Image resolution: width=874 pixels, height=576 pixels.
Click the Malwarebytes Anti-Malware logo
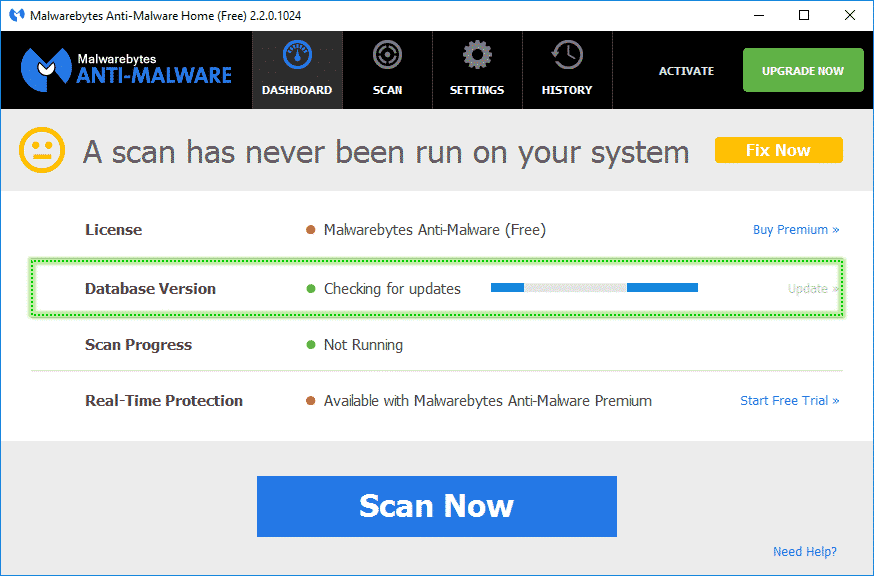tap(126, 69)
